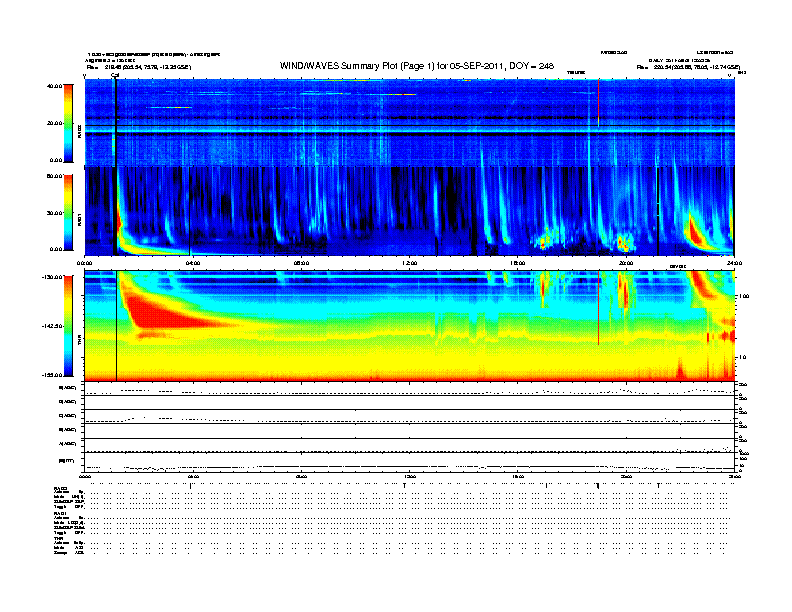This screenshot has width=792, height=612.
Task: Click the topmost line-plot panel under TNR
Action: [x=409, y=389]
